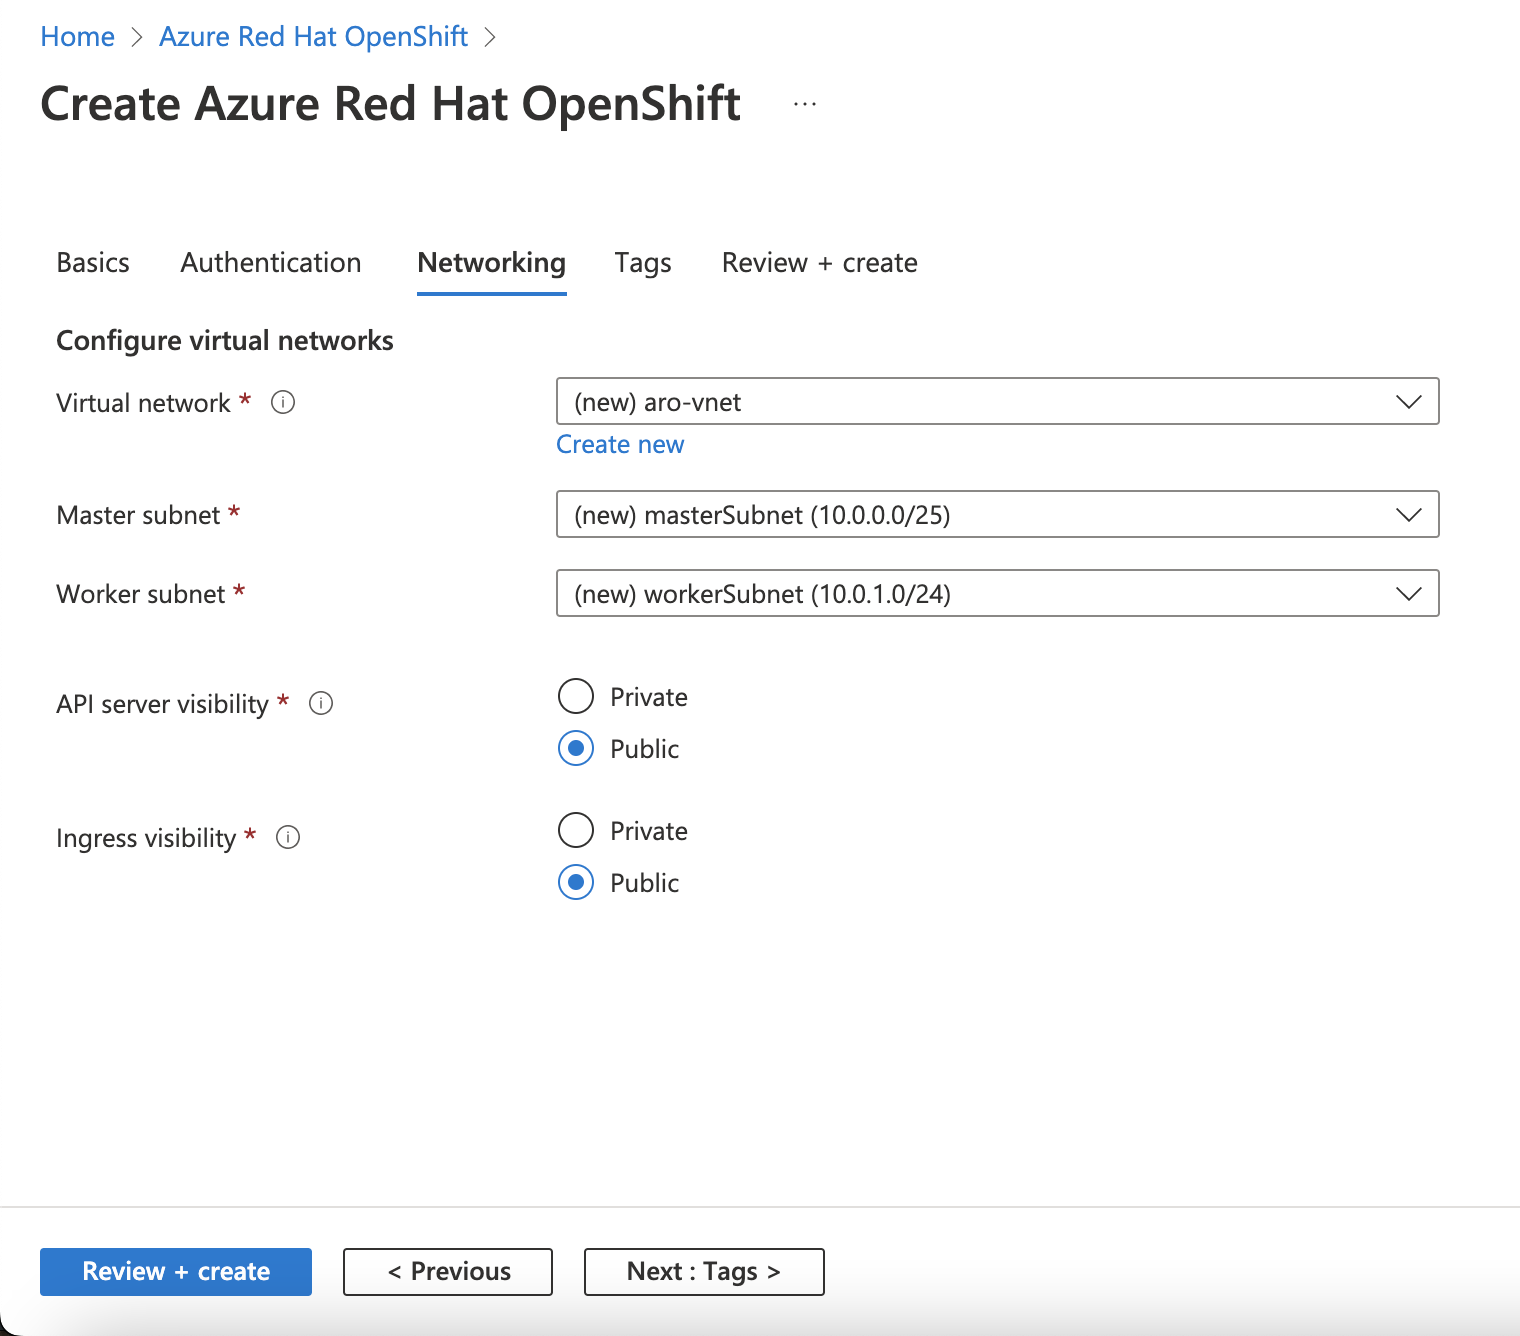Click the Ingress visibility info icon
1520x1336 pixels.
287,837
